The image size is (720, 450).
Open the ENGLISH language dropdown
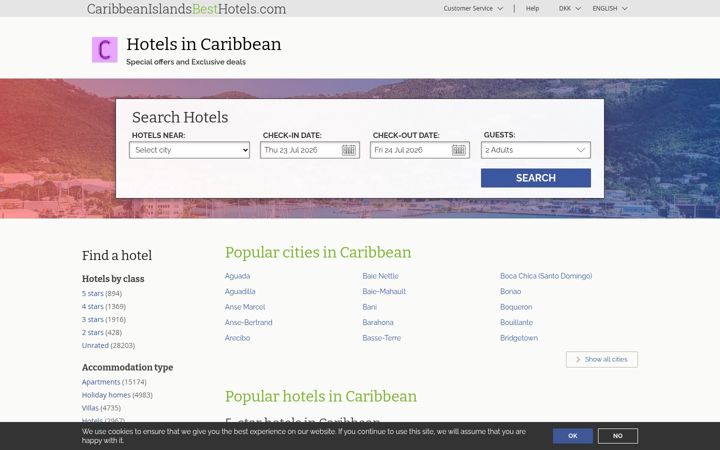610,8
